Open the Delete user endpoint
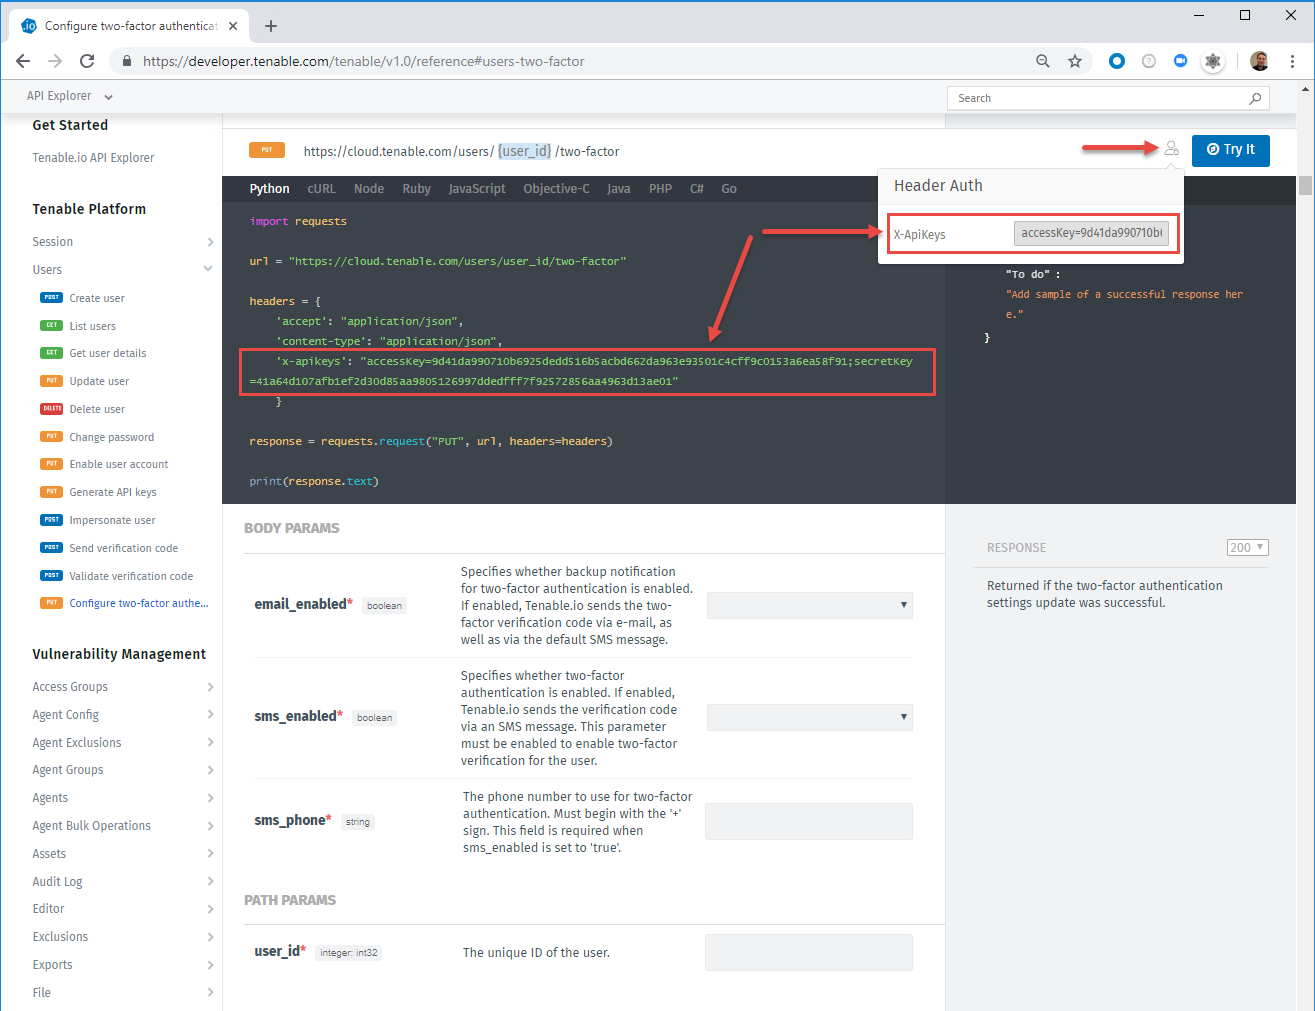The image size is (1315, 1011). (97, 409)
